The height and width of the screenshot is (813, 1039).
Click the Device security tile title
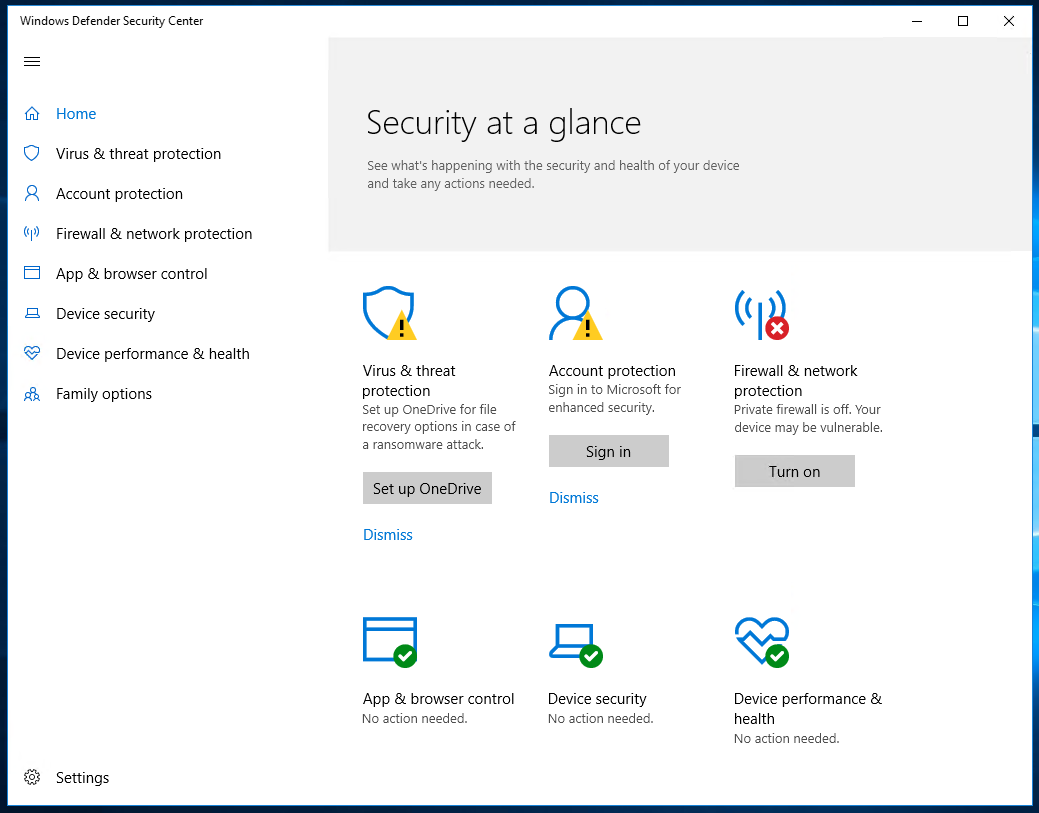coord(597,698)
